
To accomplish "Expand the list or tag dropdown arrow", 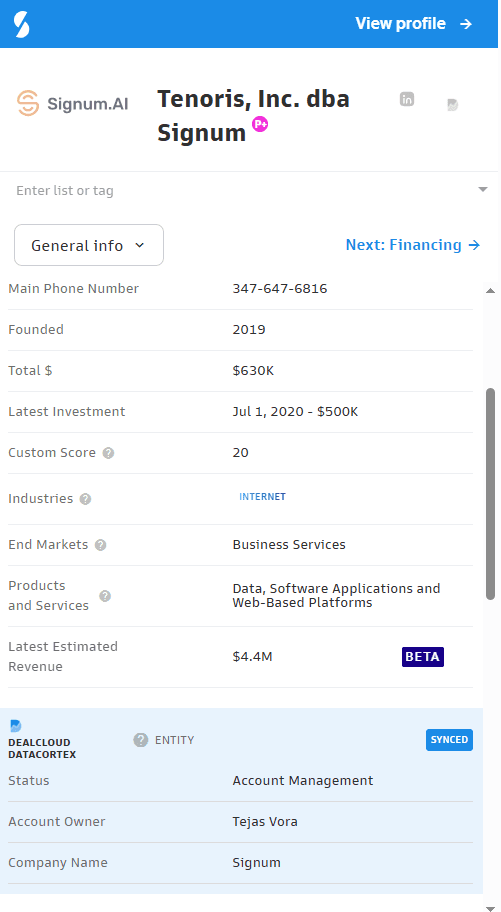I will coord(482,190).
